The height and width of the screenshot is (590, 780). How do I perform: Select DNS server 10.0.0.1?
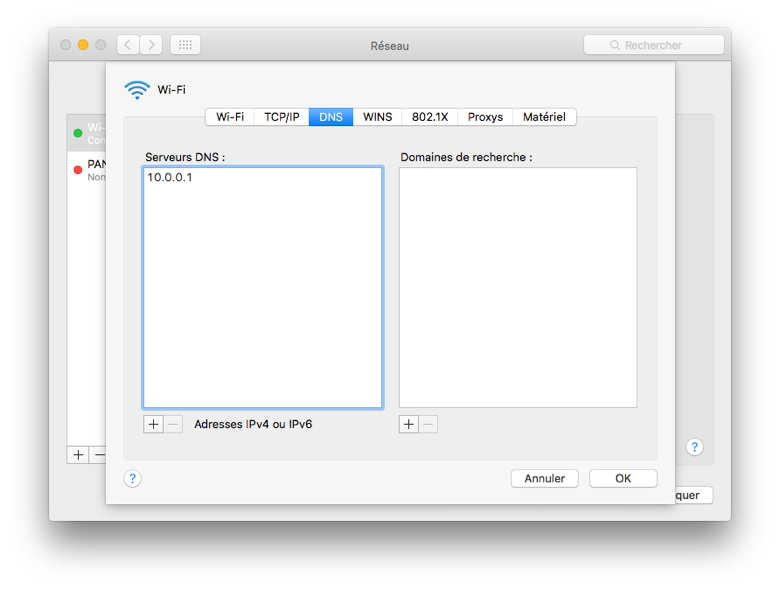[263, 178]
